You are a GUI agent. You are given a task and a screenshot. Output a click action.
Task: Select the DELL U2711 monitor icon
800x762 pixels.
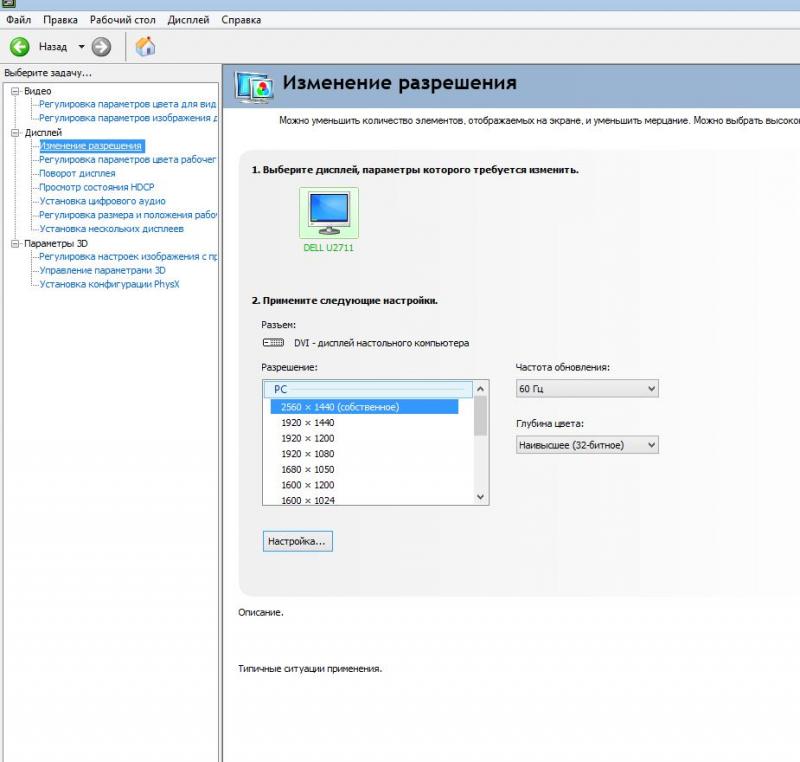(329, 213)
